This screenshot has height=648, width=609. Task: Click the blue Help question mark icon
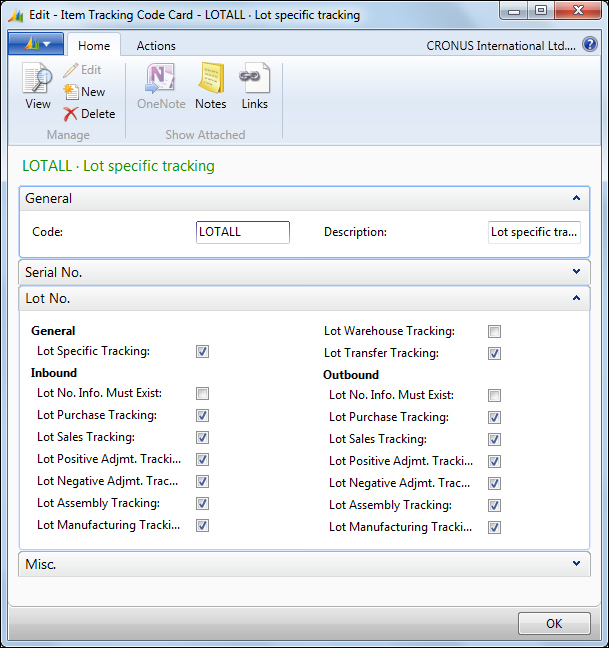pyautogui.click(x=590, y=44)
